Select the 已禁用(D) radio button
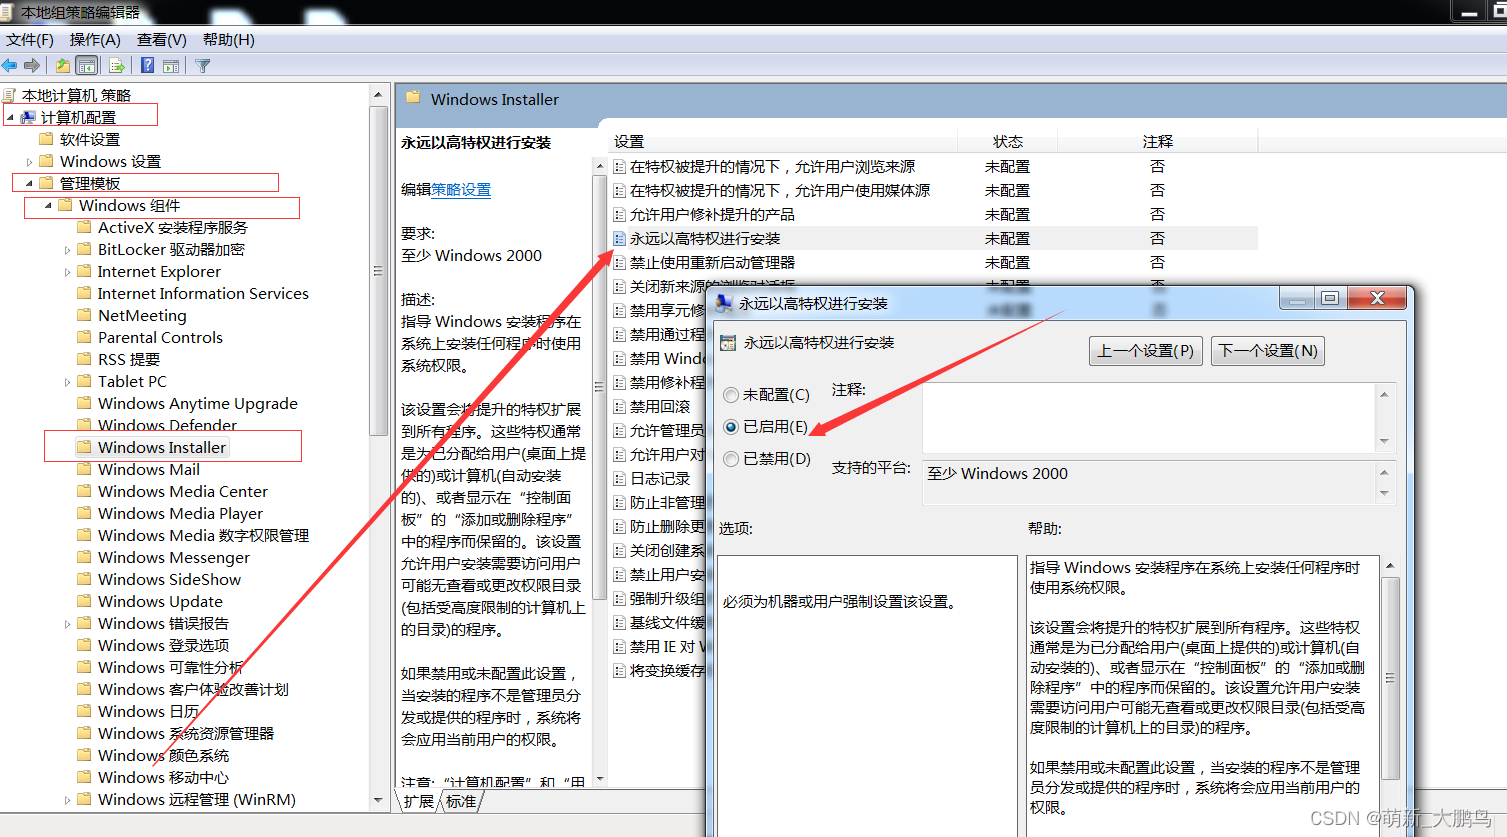Screen dimensions: 1507x837 coord(731,459)
